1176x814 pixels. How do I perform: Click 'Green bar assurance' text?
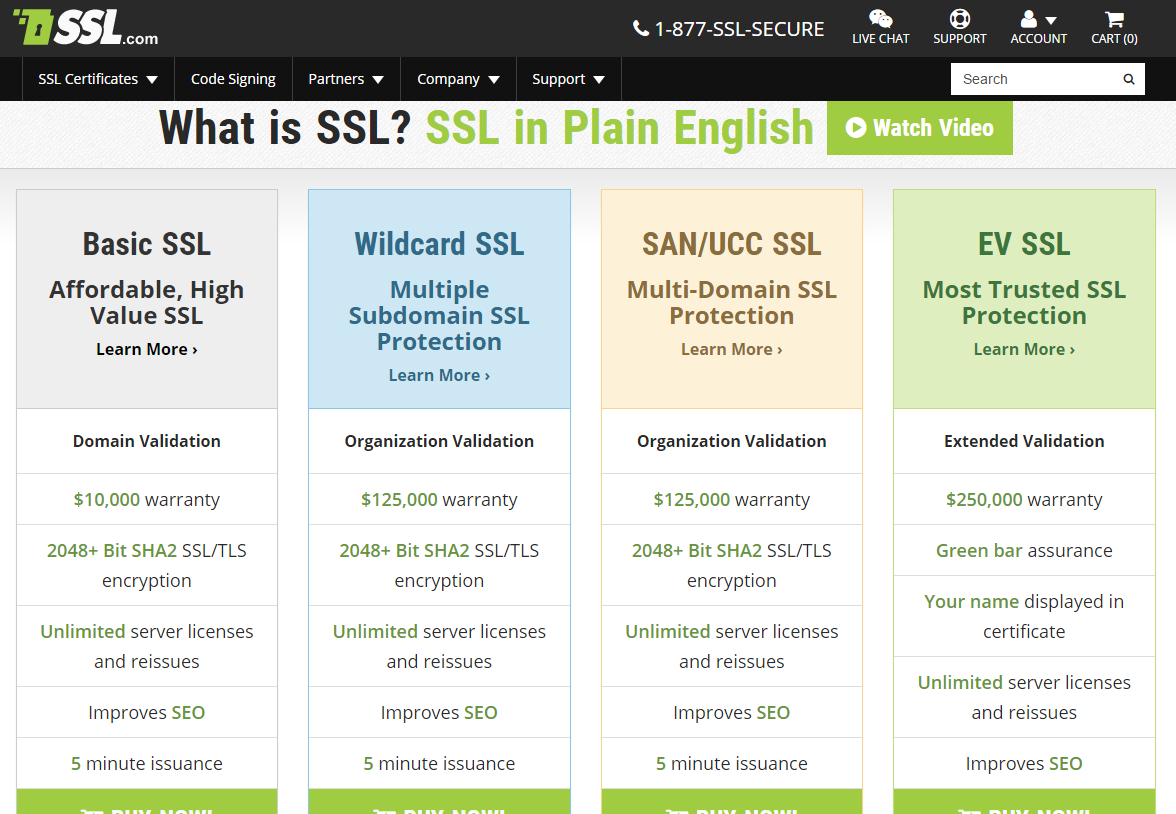[1024, 551]
